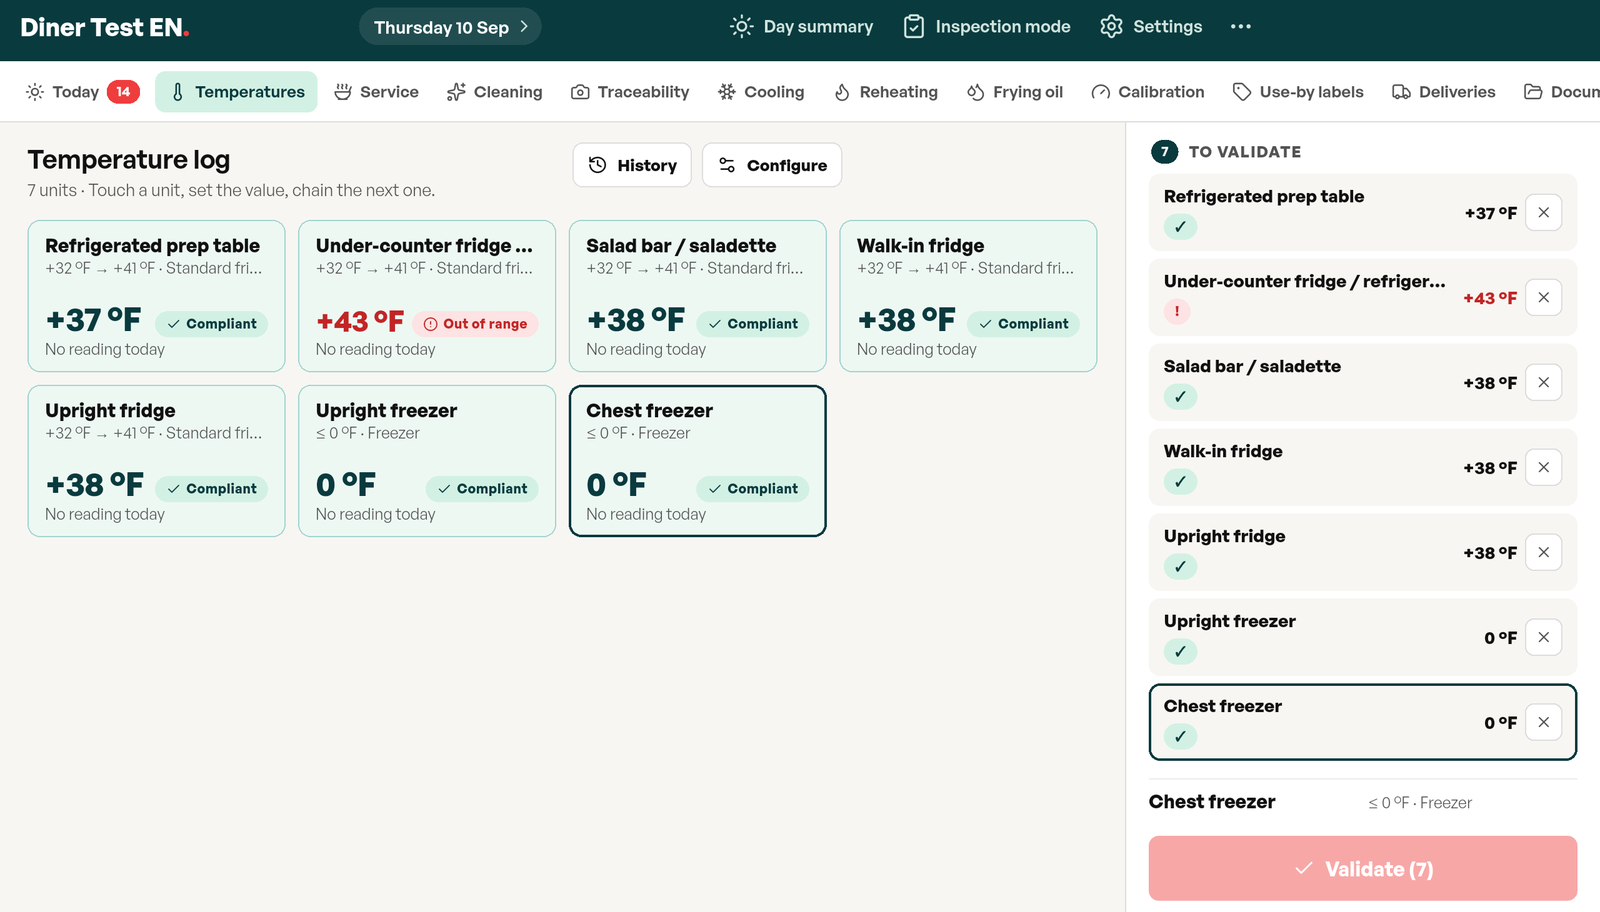Click the Inspection mode clipboard icon
This screenshot has height=912, width=1600.
(914, 27)
